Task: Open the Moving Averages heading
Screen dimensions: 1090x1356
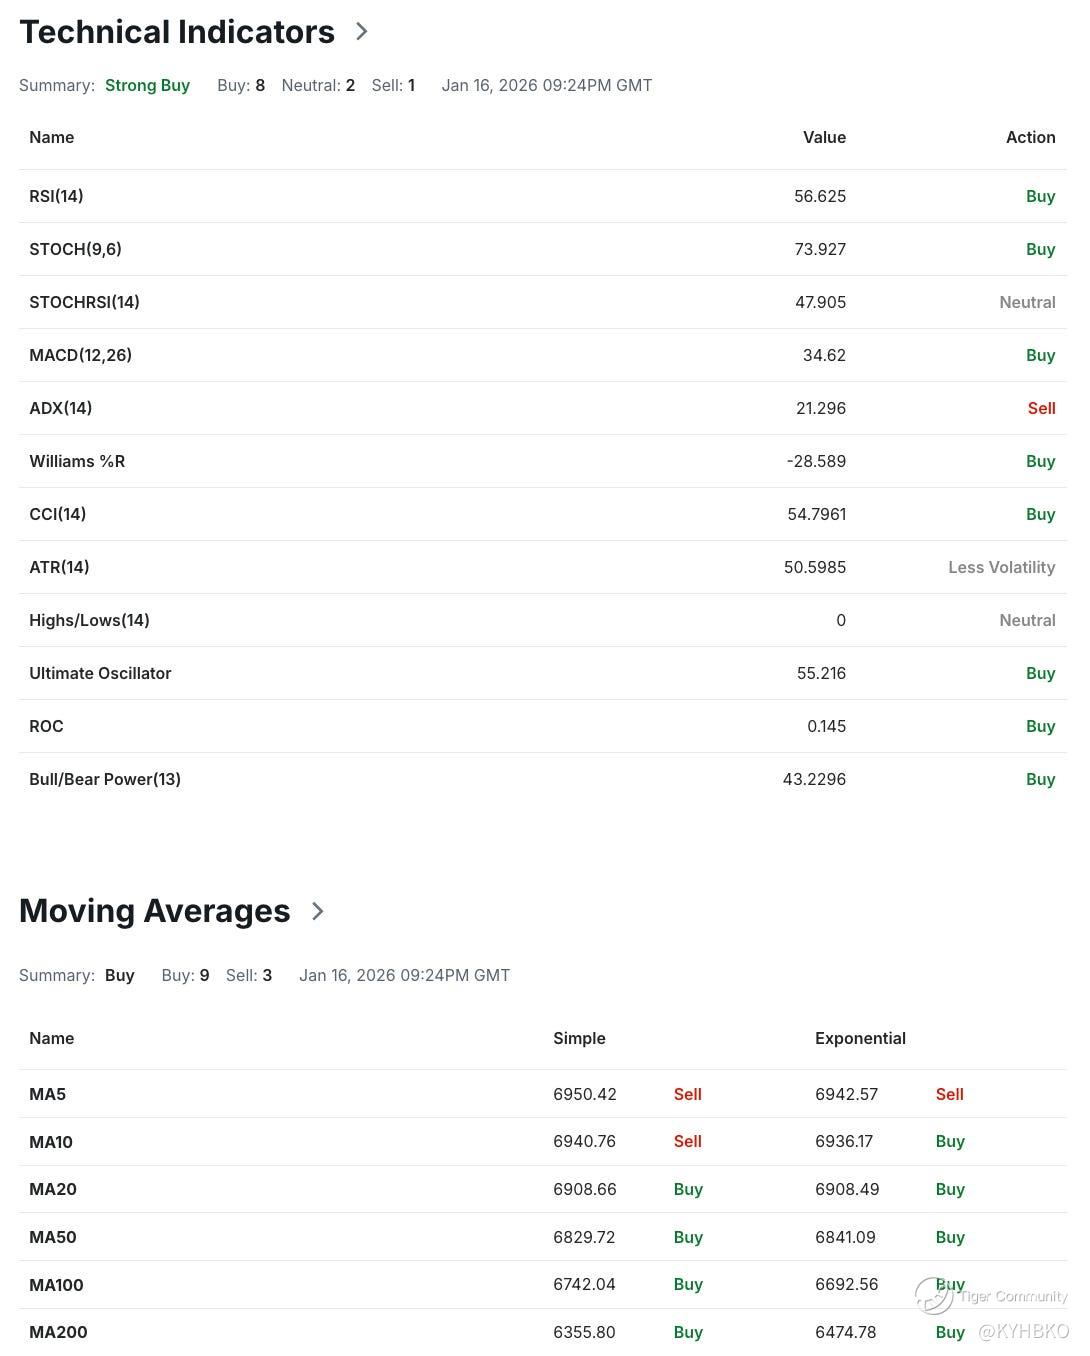Action: (x=155, y=911)
